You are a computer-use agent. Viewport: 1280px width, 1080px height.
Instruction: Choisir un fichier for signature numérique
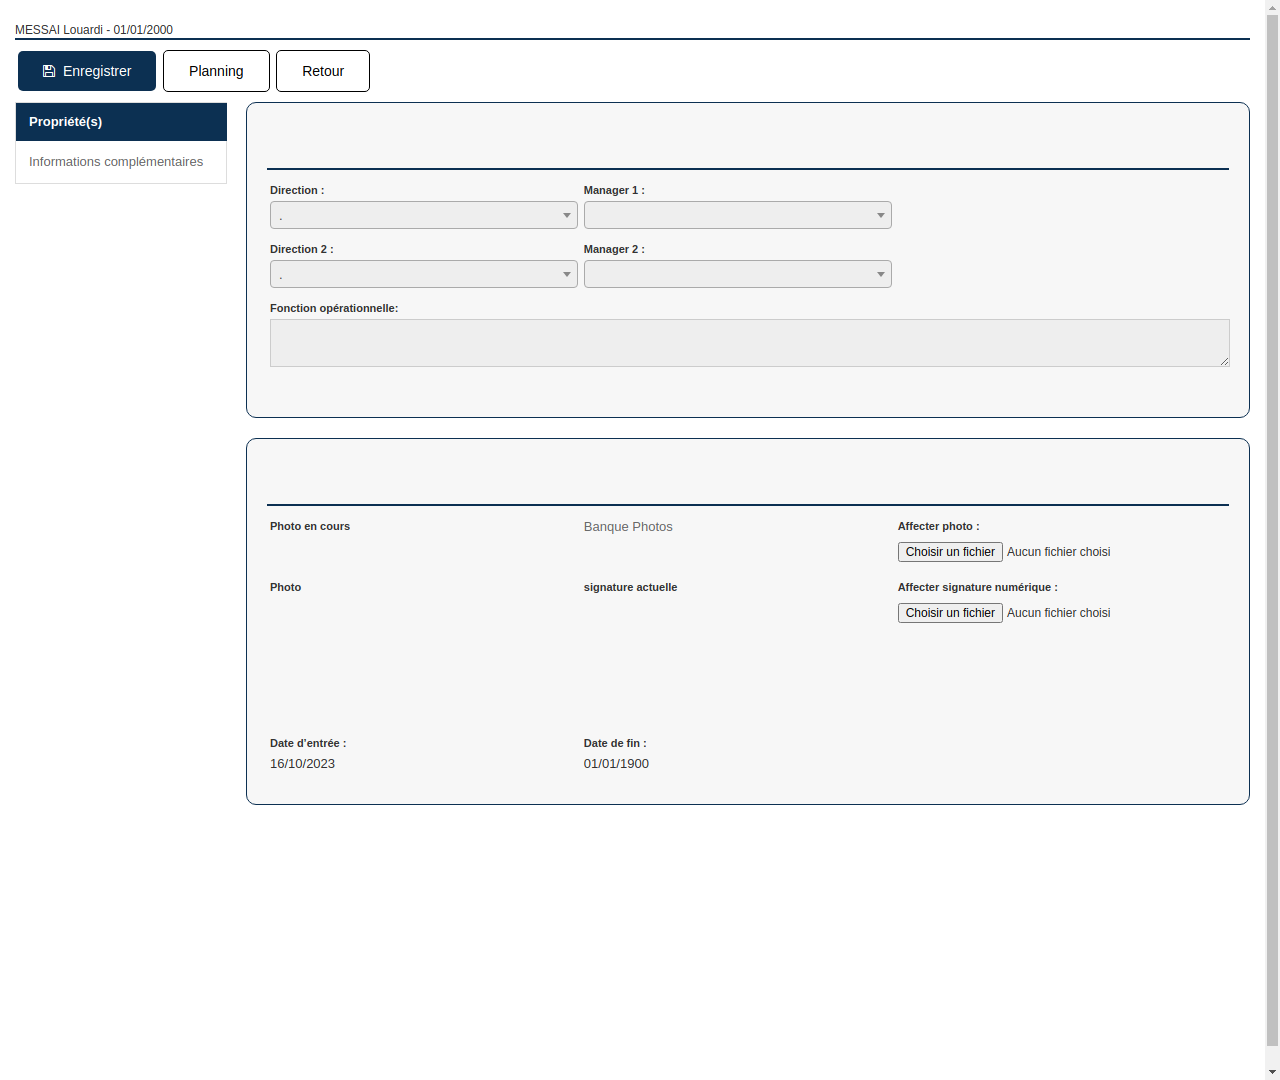(949, 612)
